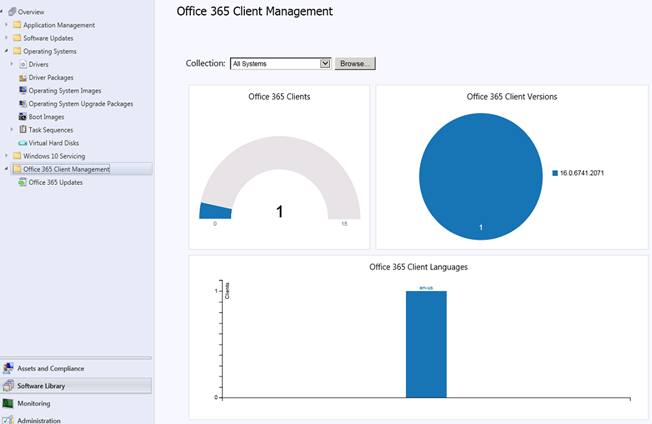This screenshot has height=424, width=652.
Task: Open the Collection dropdown arrow
Action: [x=325, y=64]
